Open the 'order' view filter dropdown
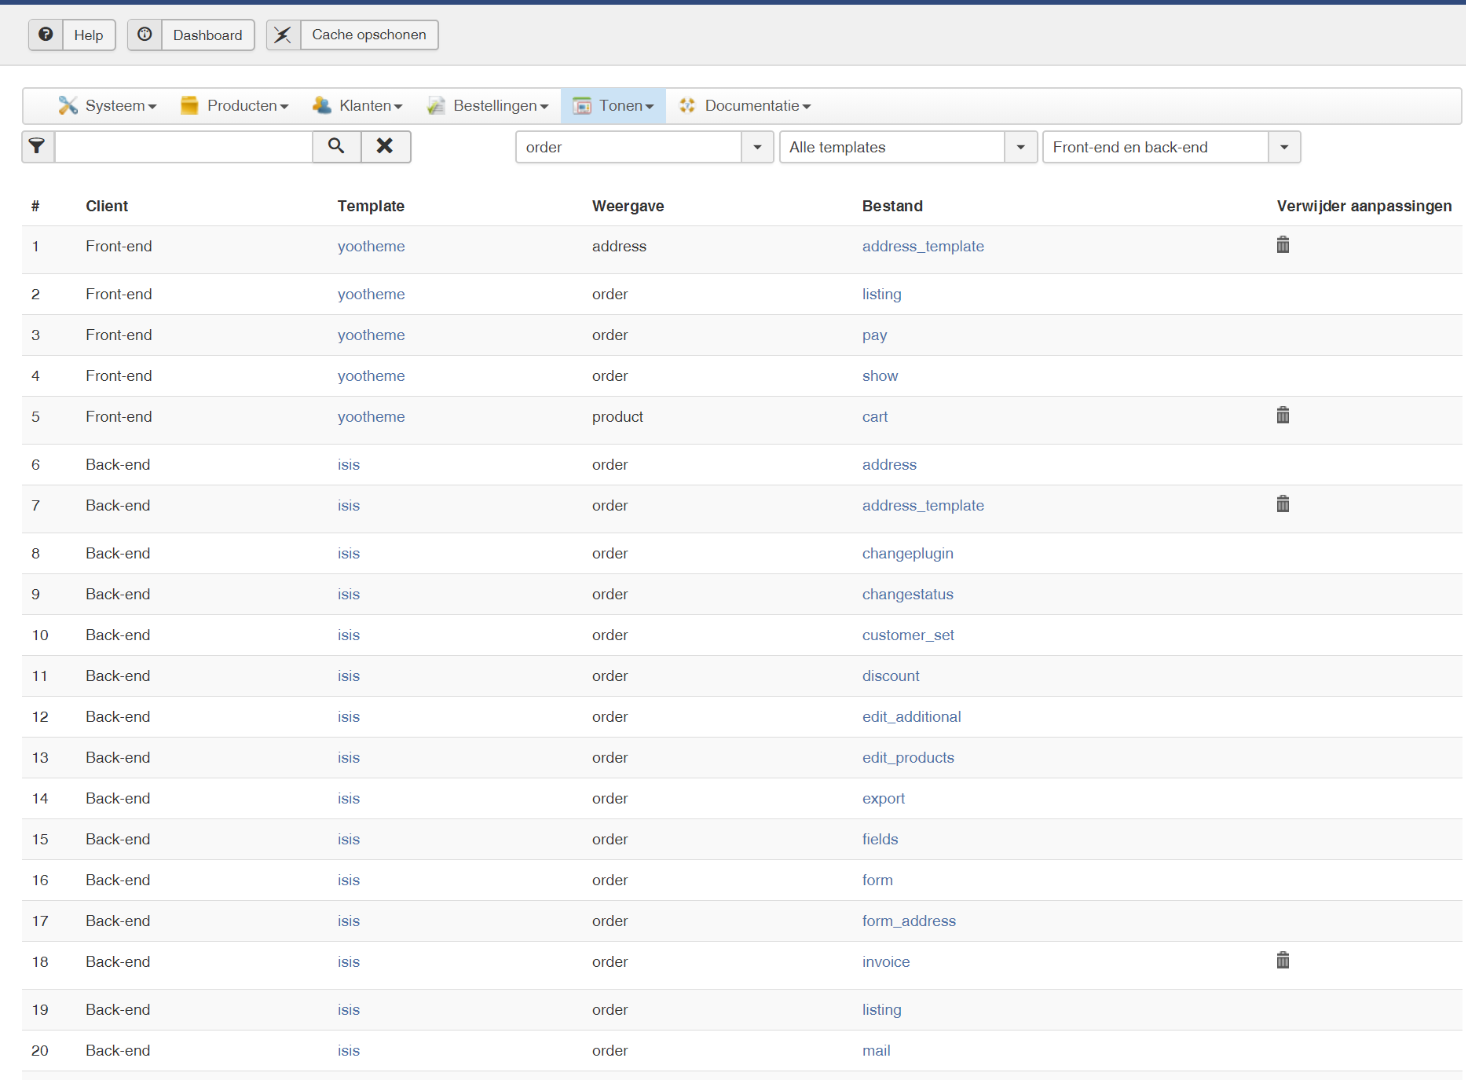 coord(757,147)
